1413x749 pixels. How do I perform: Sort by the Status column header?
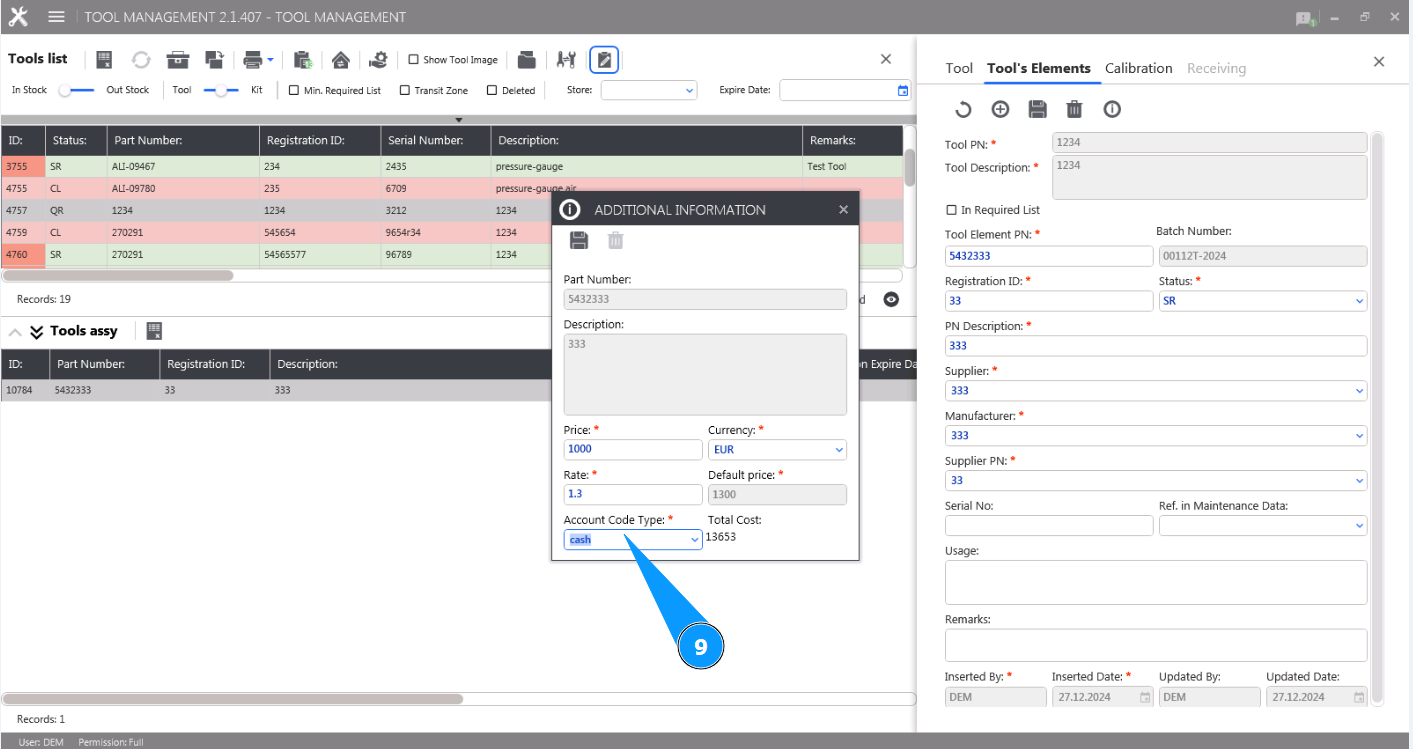76,141
